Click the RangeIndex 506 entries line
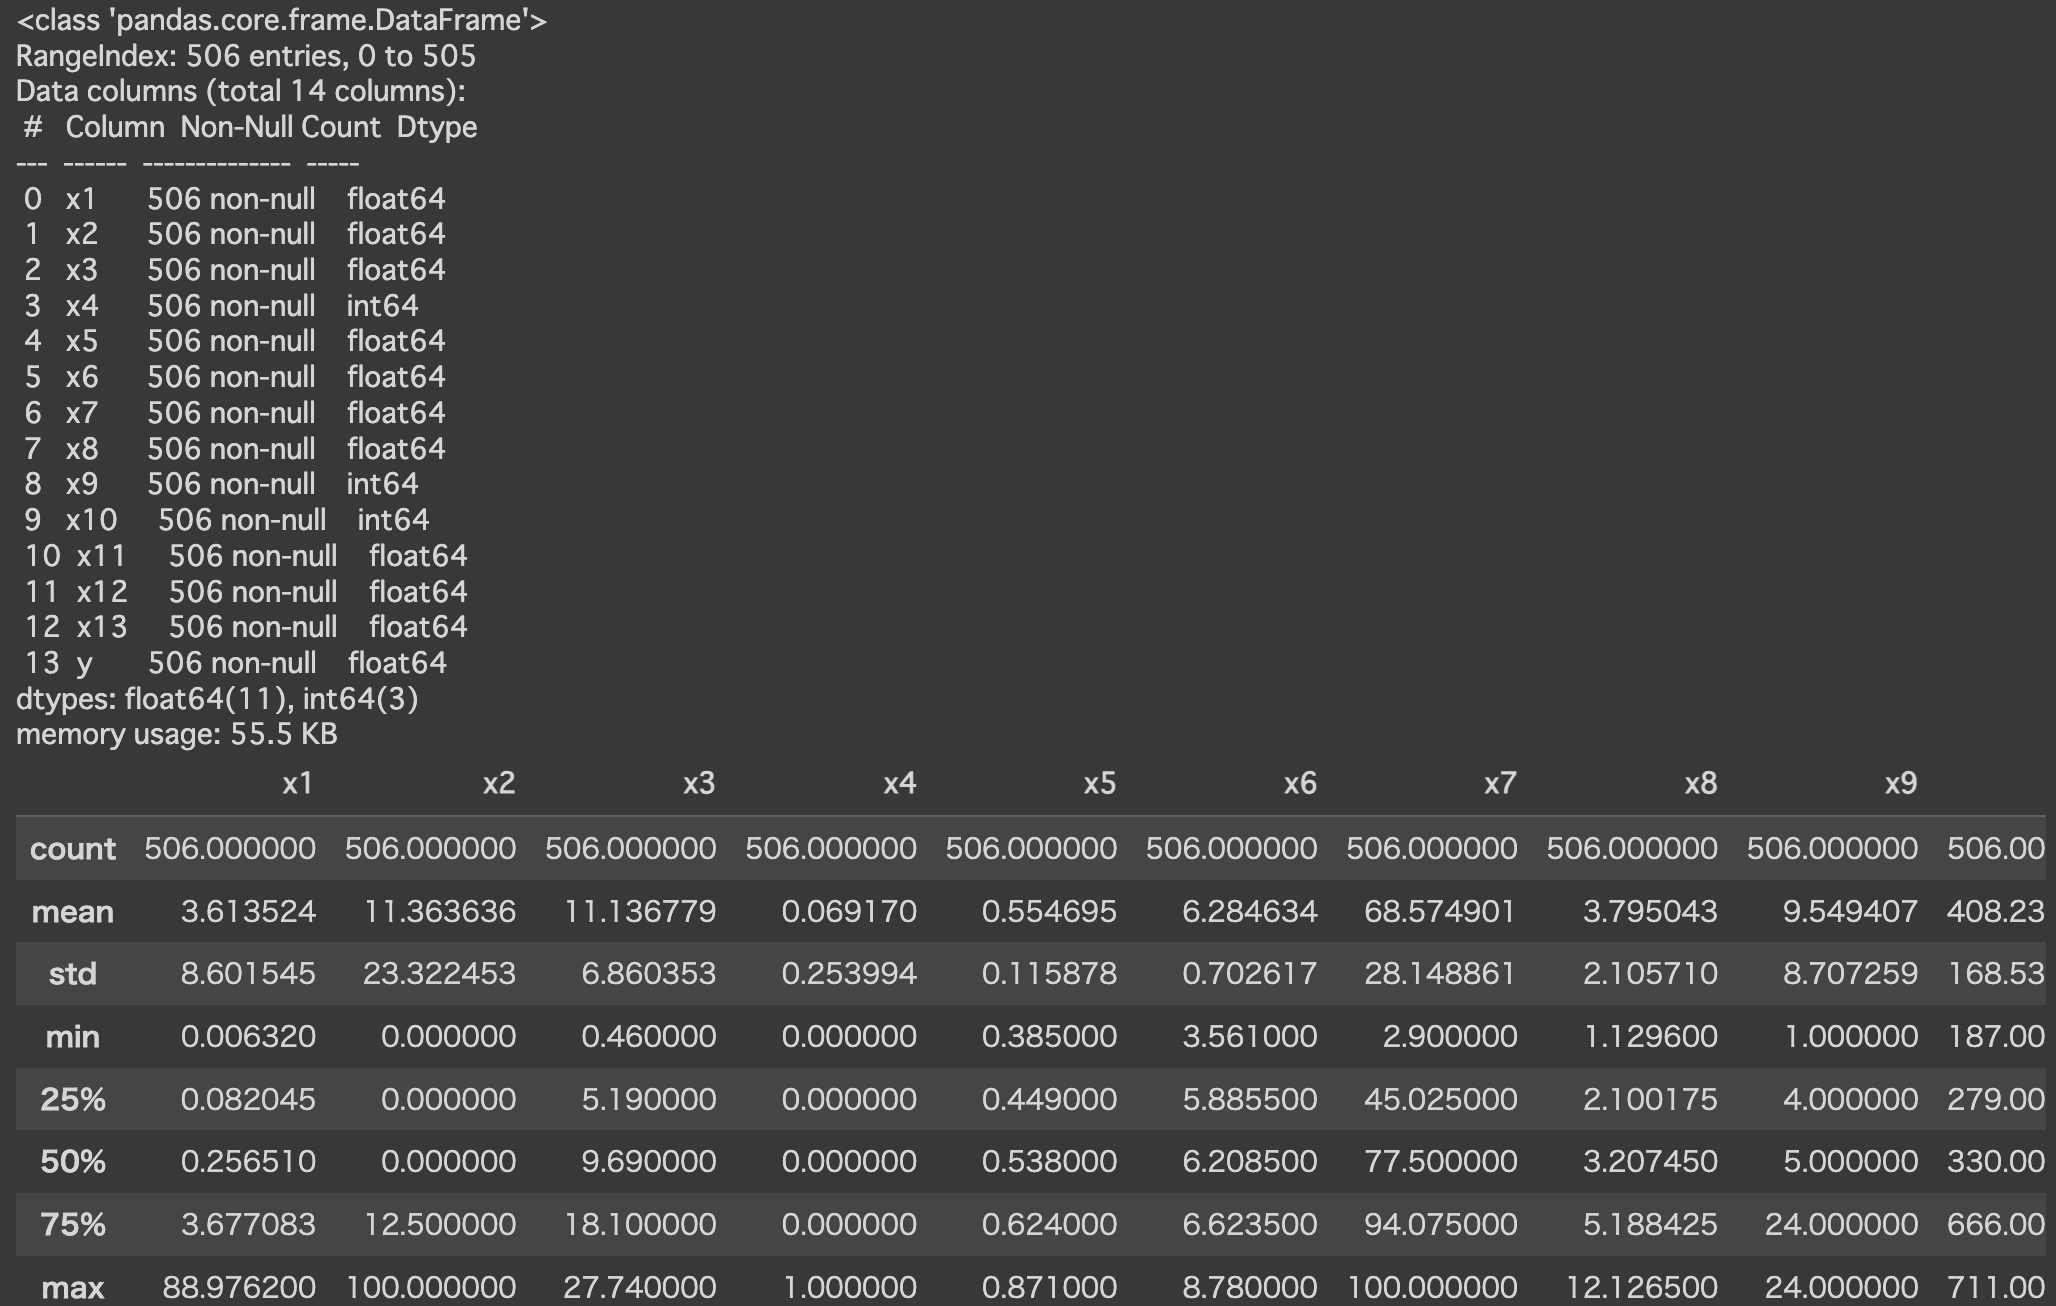 245,56
